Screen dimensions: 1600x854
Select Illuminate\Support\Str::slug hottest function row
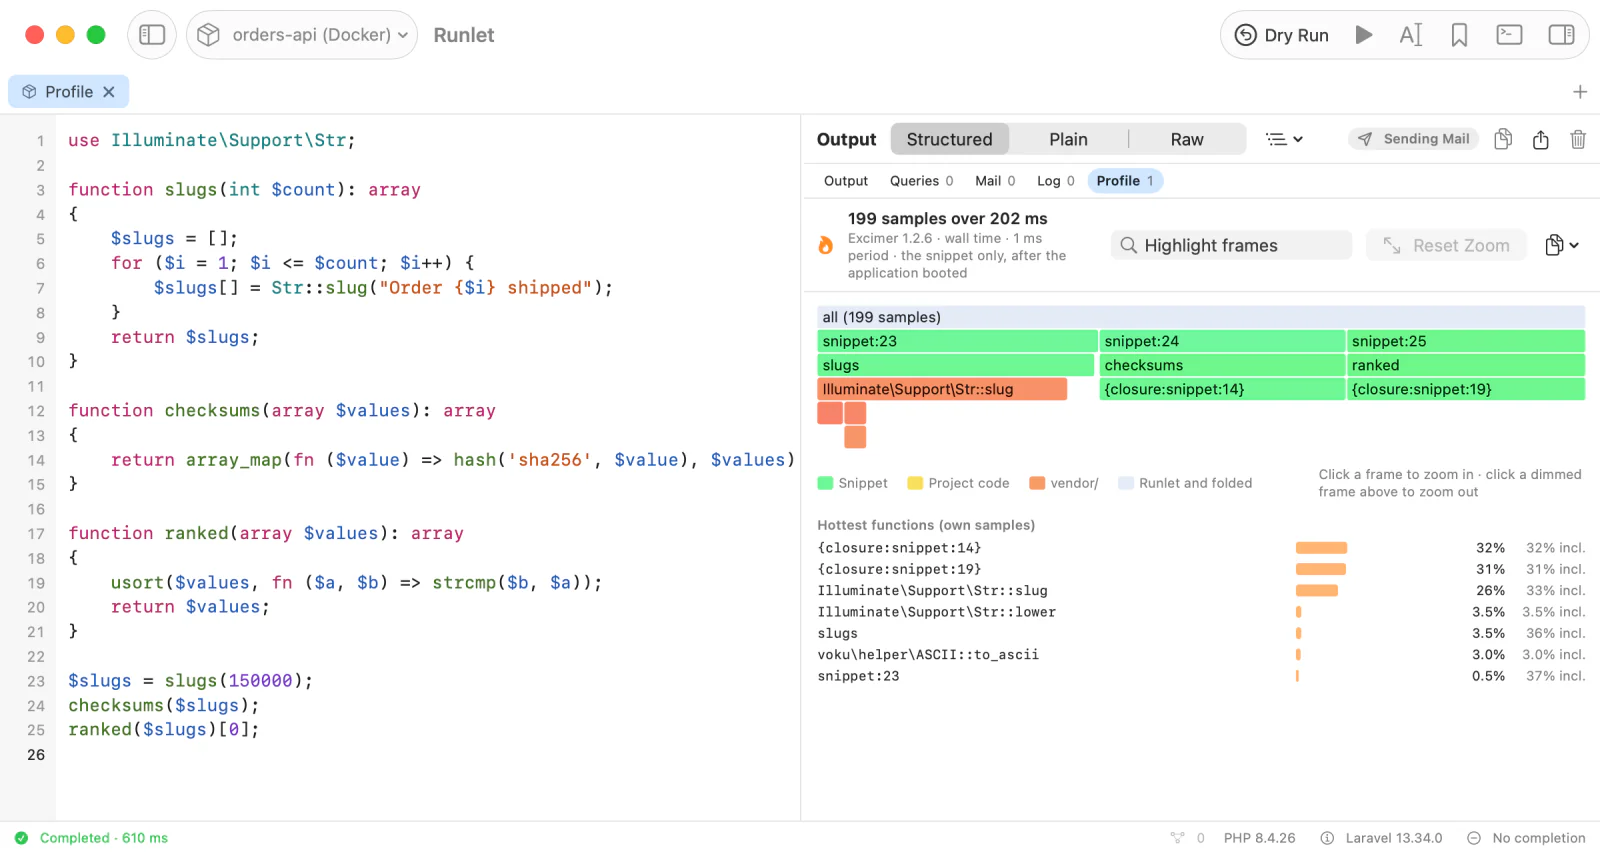coord(1201,591)
